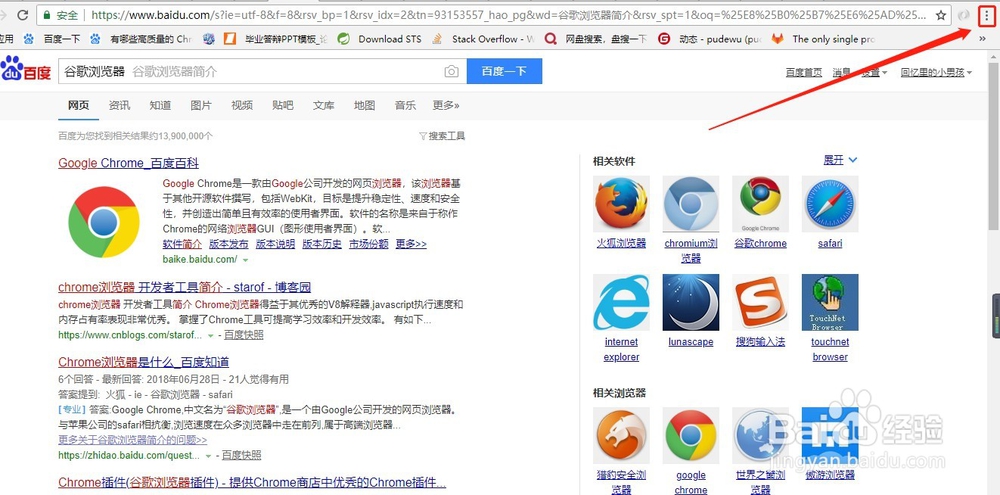This screenshot has width=1000, height=495.
Task: Open the touchnet browser icon
Action: (830, 302)
